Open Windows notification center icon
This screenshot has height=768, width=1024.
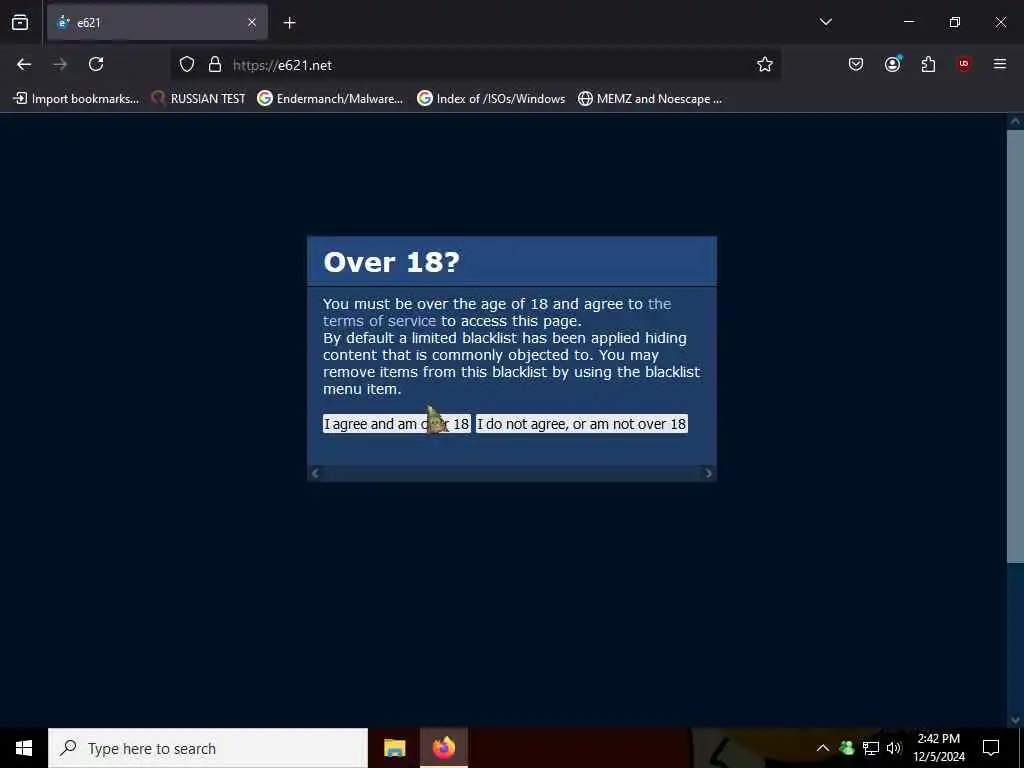(991, 748)
